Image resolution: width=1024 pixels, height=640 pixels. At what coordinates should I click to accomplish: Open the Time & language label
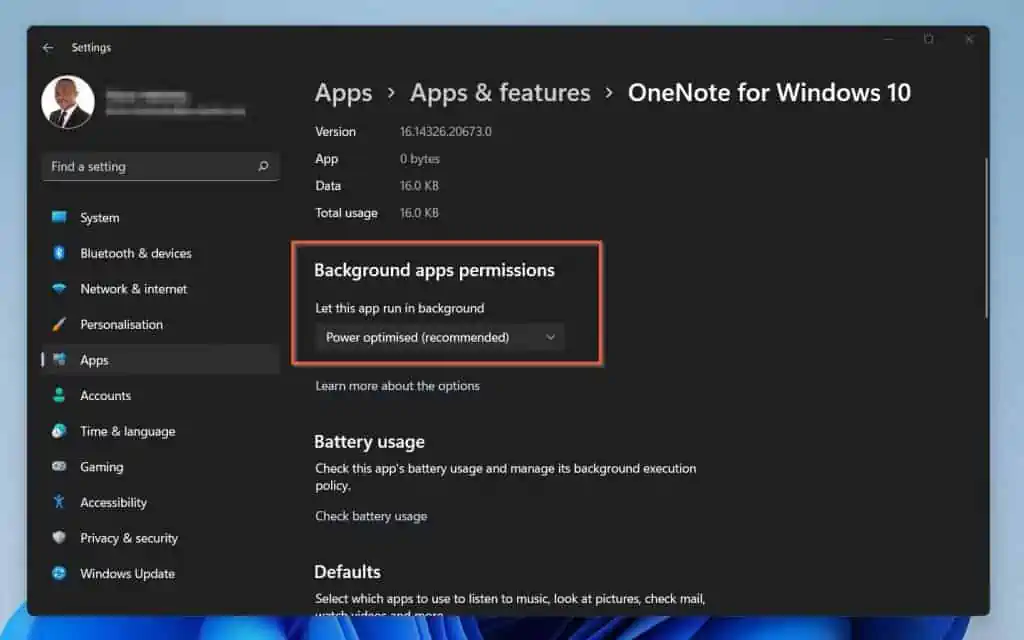coord(127,431)
